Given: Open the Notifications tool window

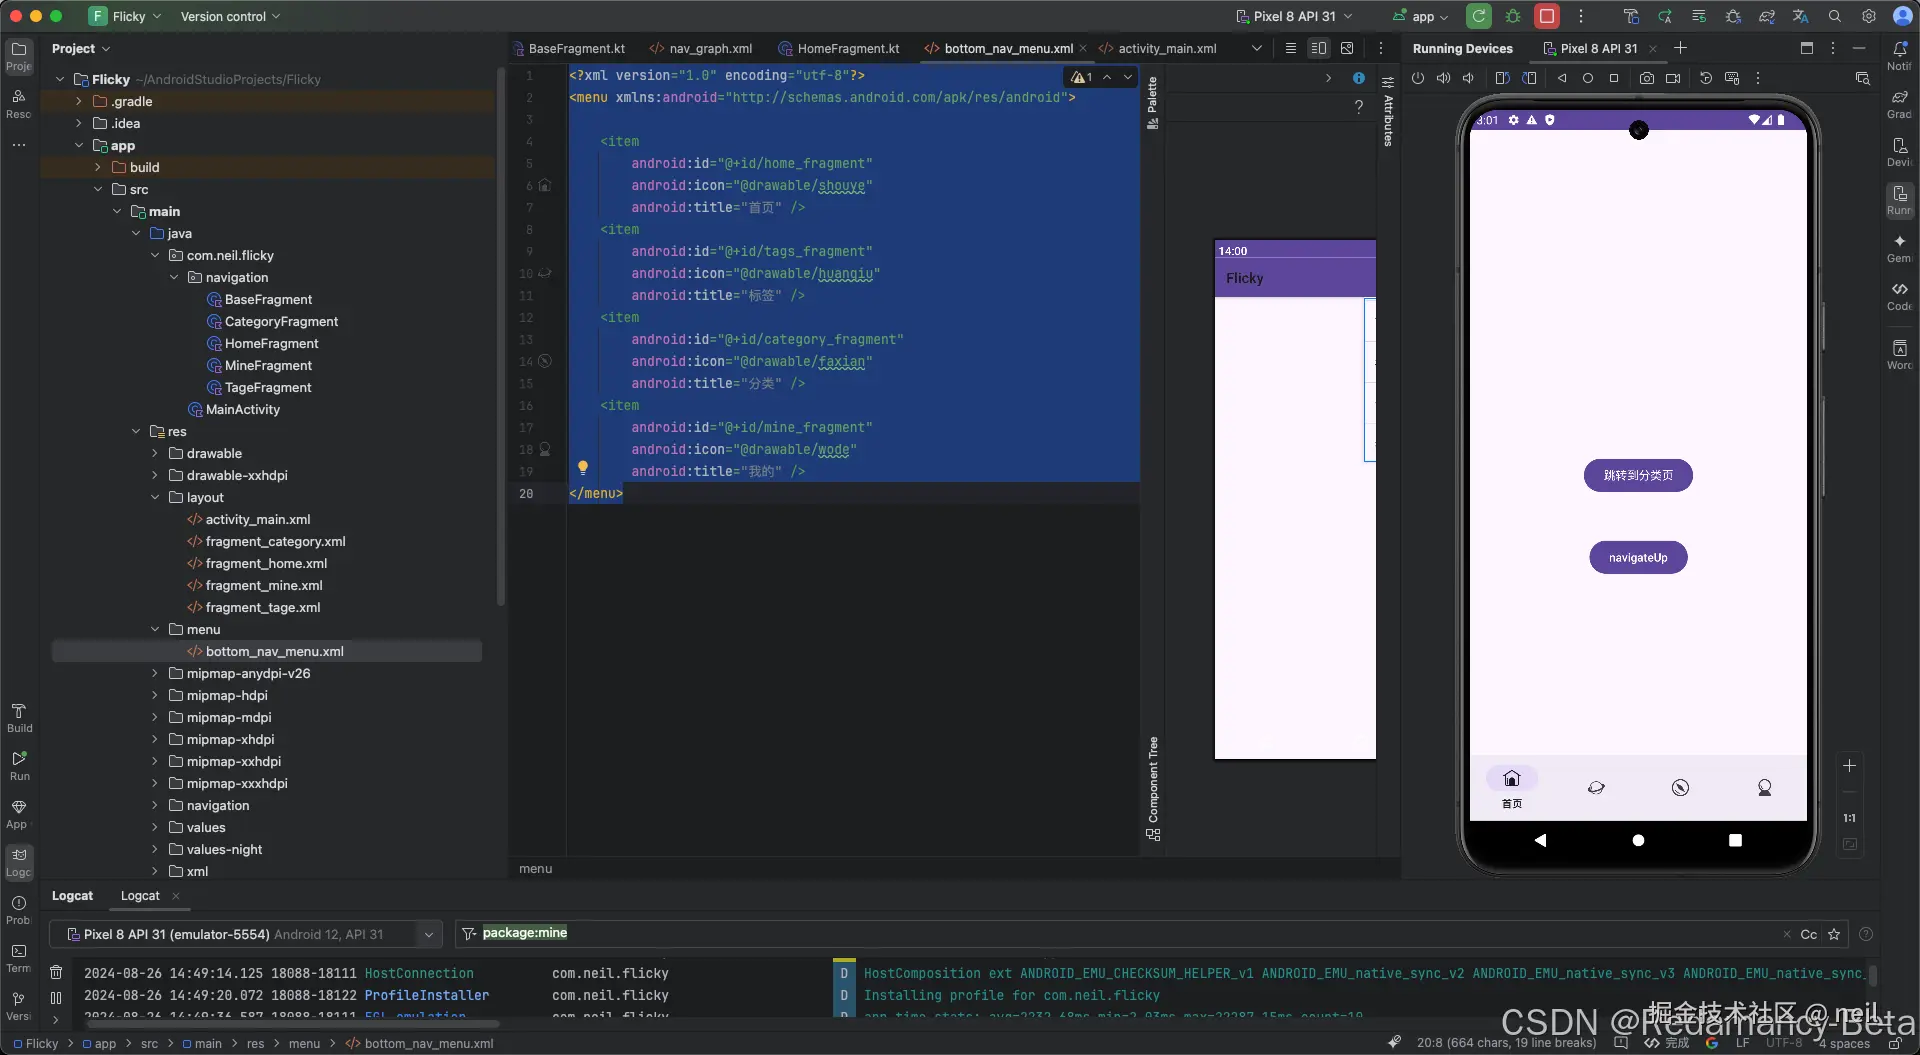Looking at the screenshot, I should [1899, 52].
